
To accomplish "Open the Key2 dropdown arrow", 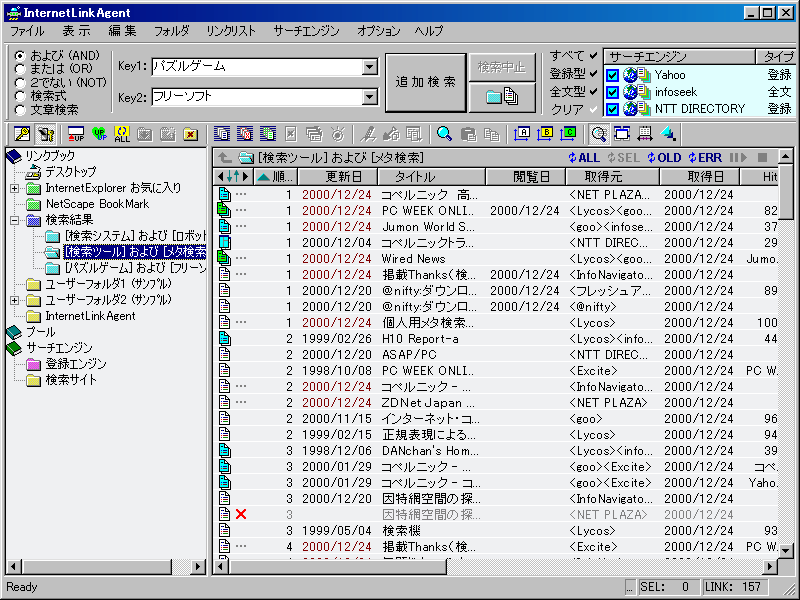I will (x=370, y=97).
